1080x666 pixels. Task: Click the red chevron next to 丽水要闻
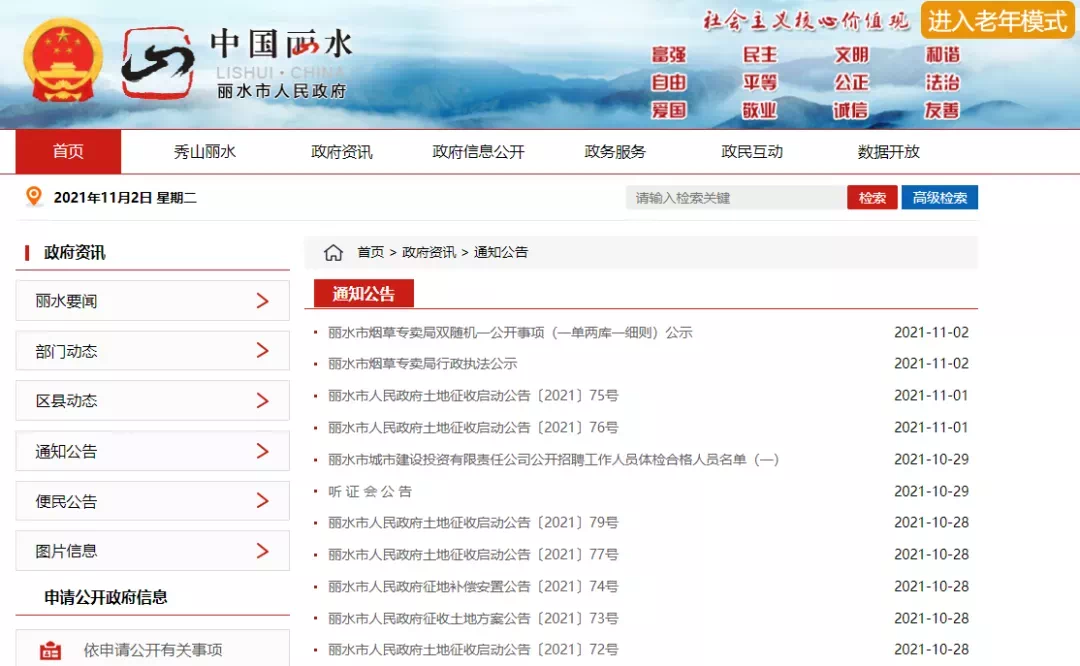click(x=262, y=301)
